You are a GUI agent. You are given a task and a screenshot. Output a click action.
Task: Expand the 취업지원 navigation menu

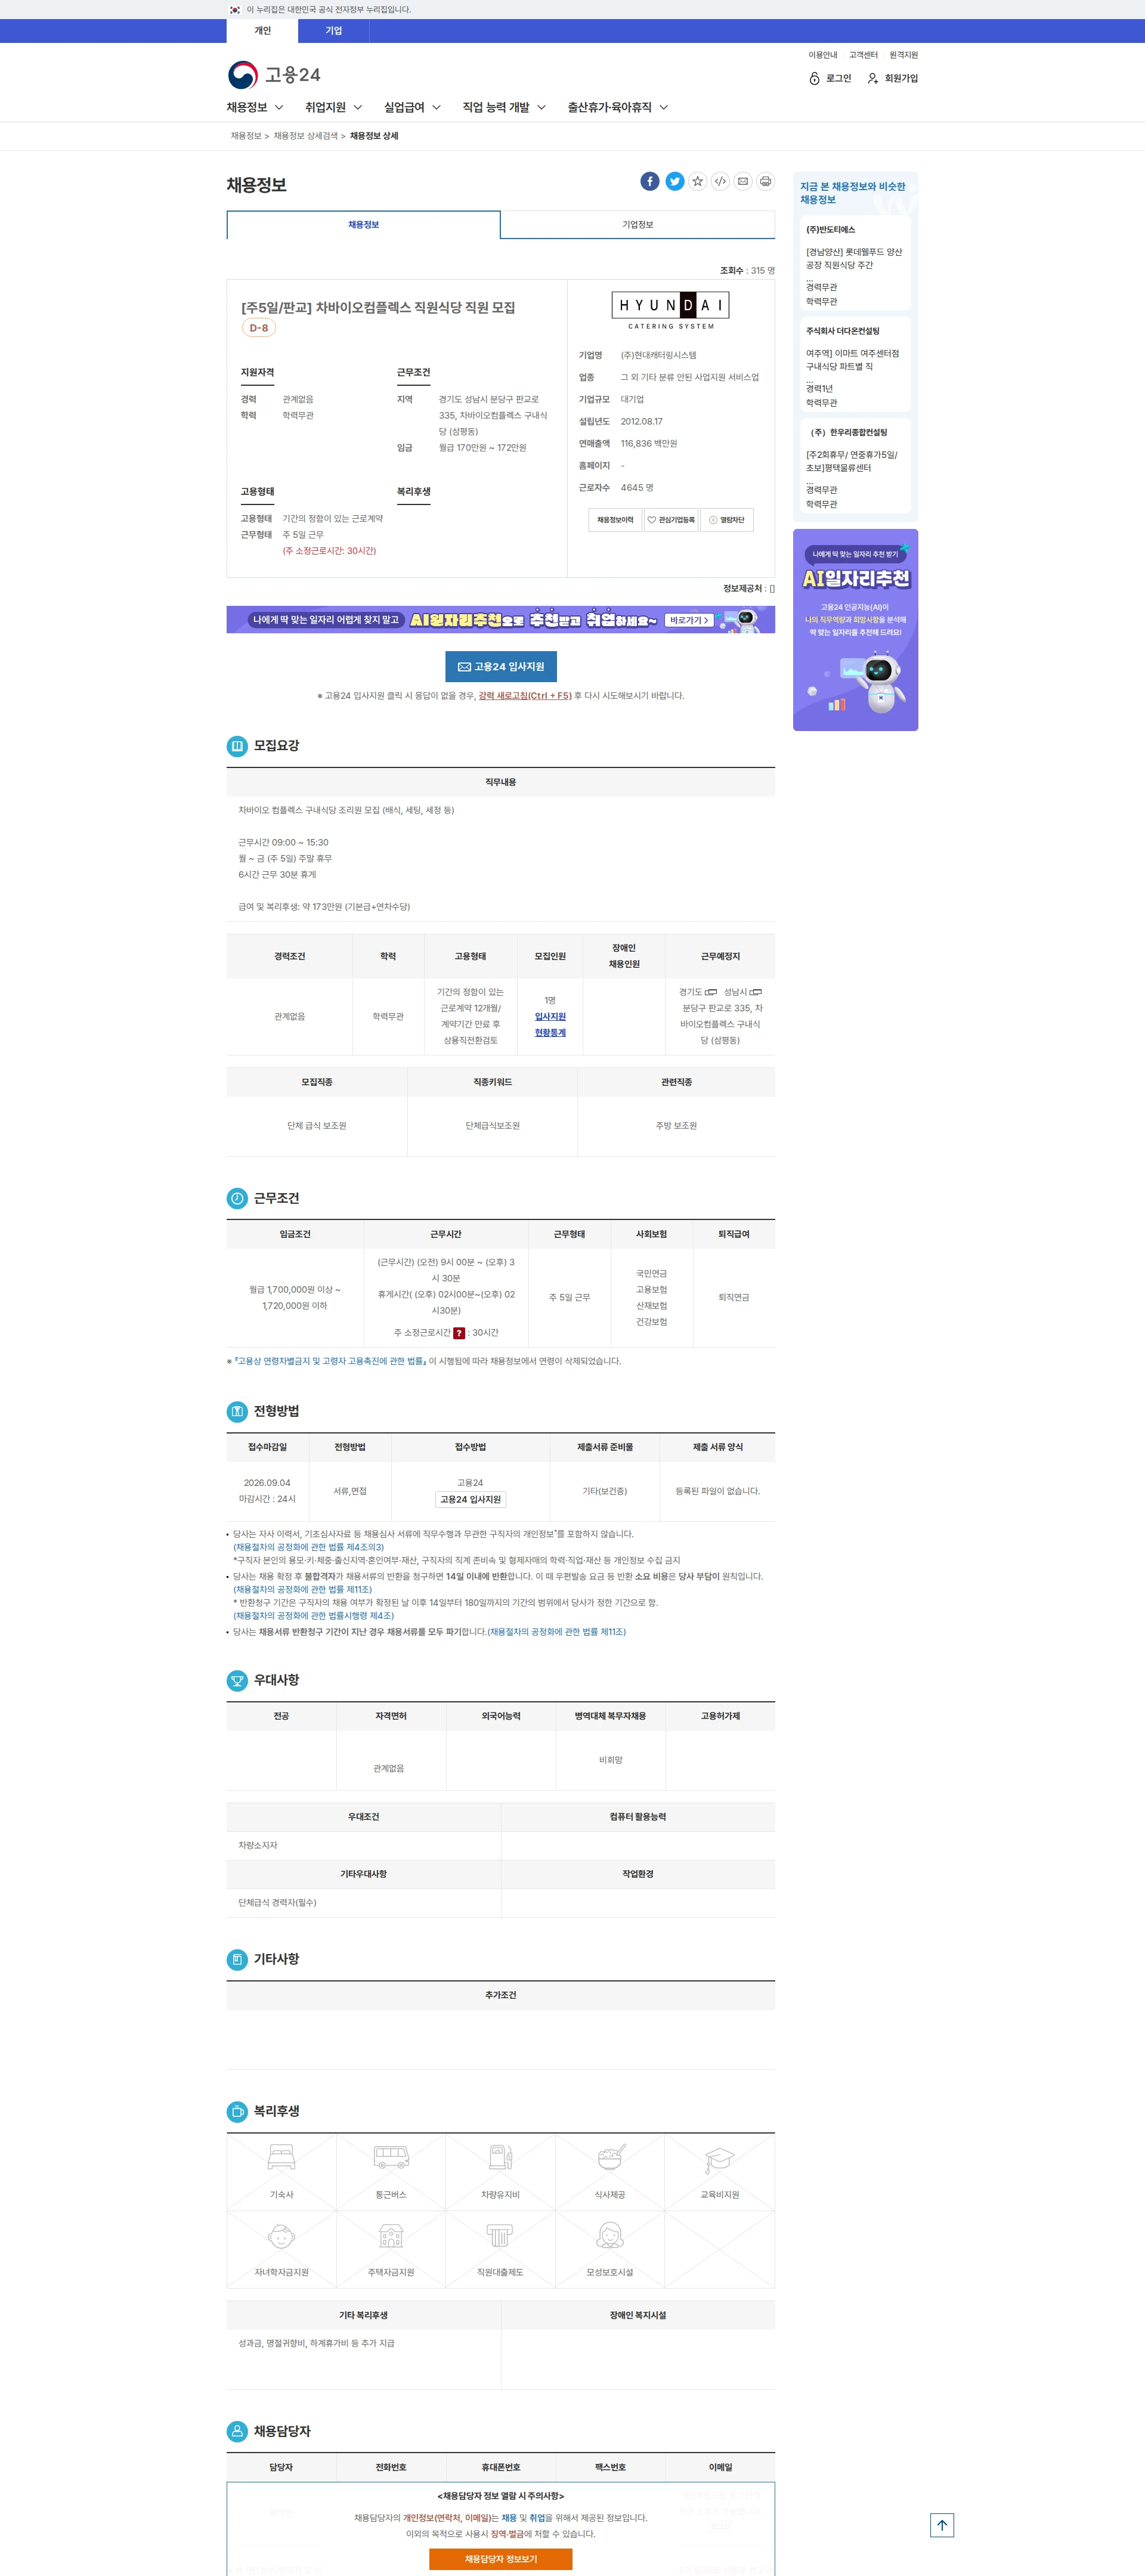334,107
